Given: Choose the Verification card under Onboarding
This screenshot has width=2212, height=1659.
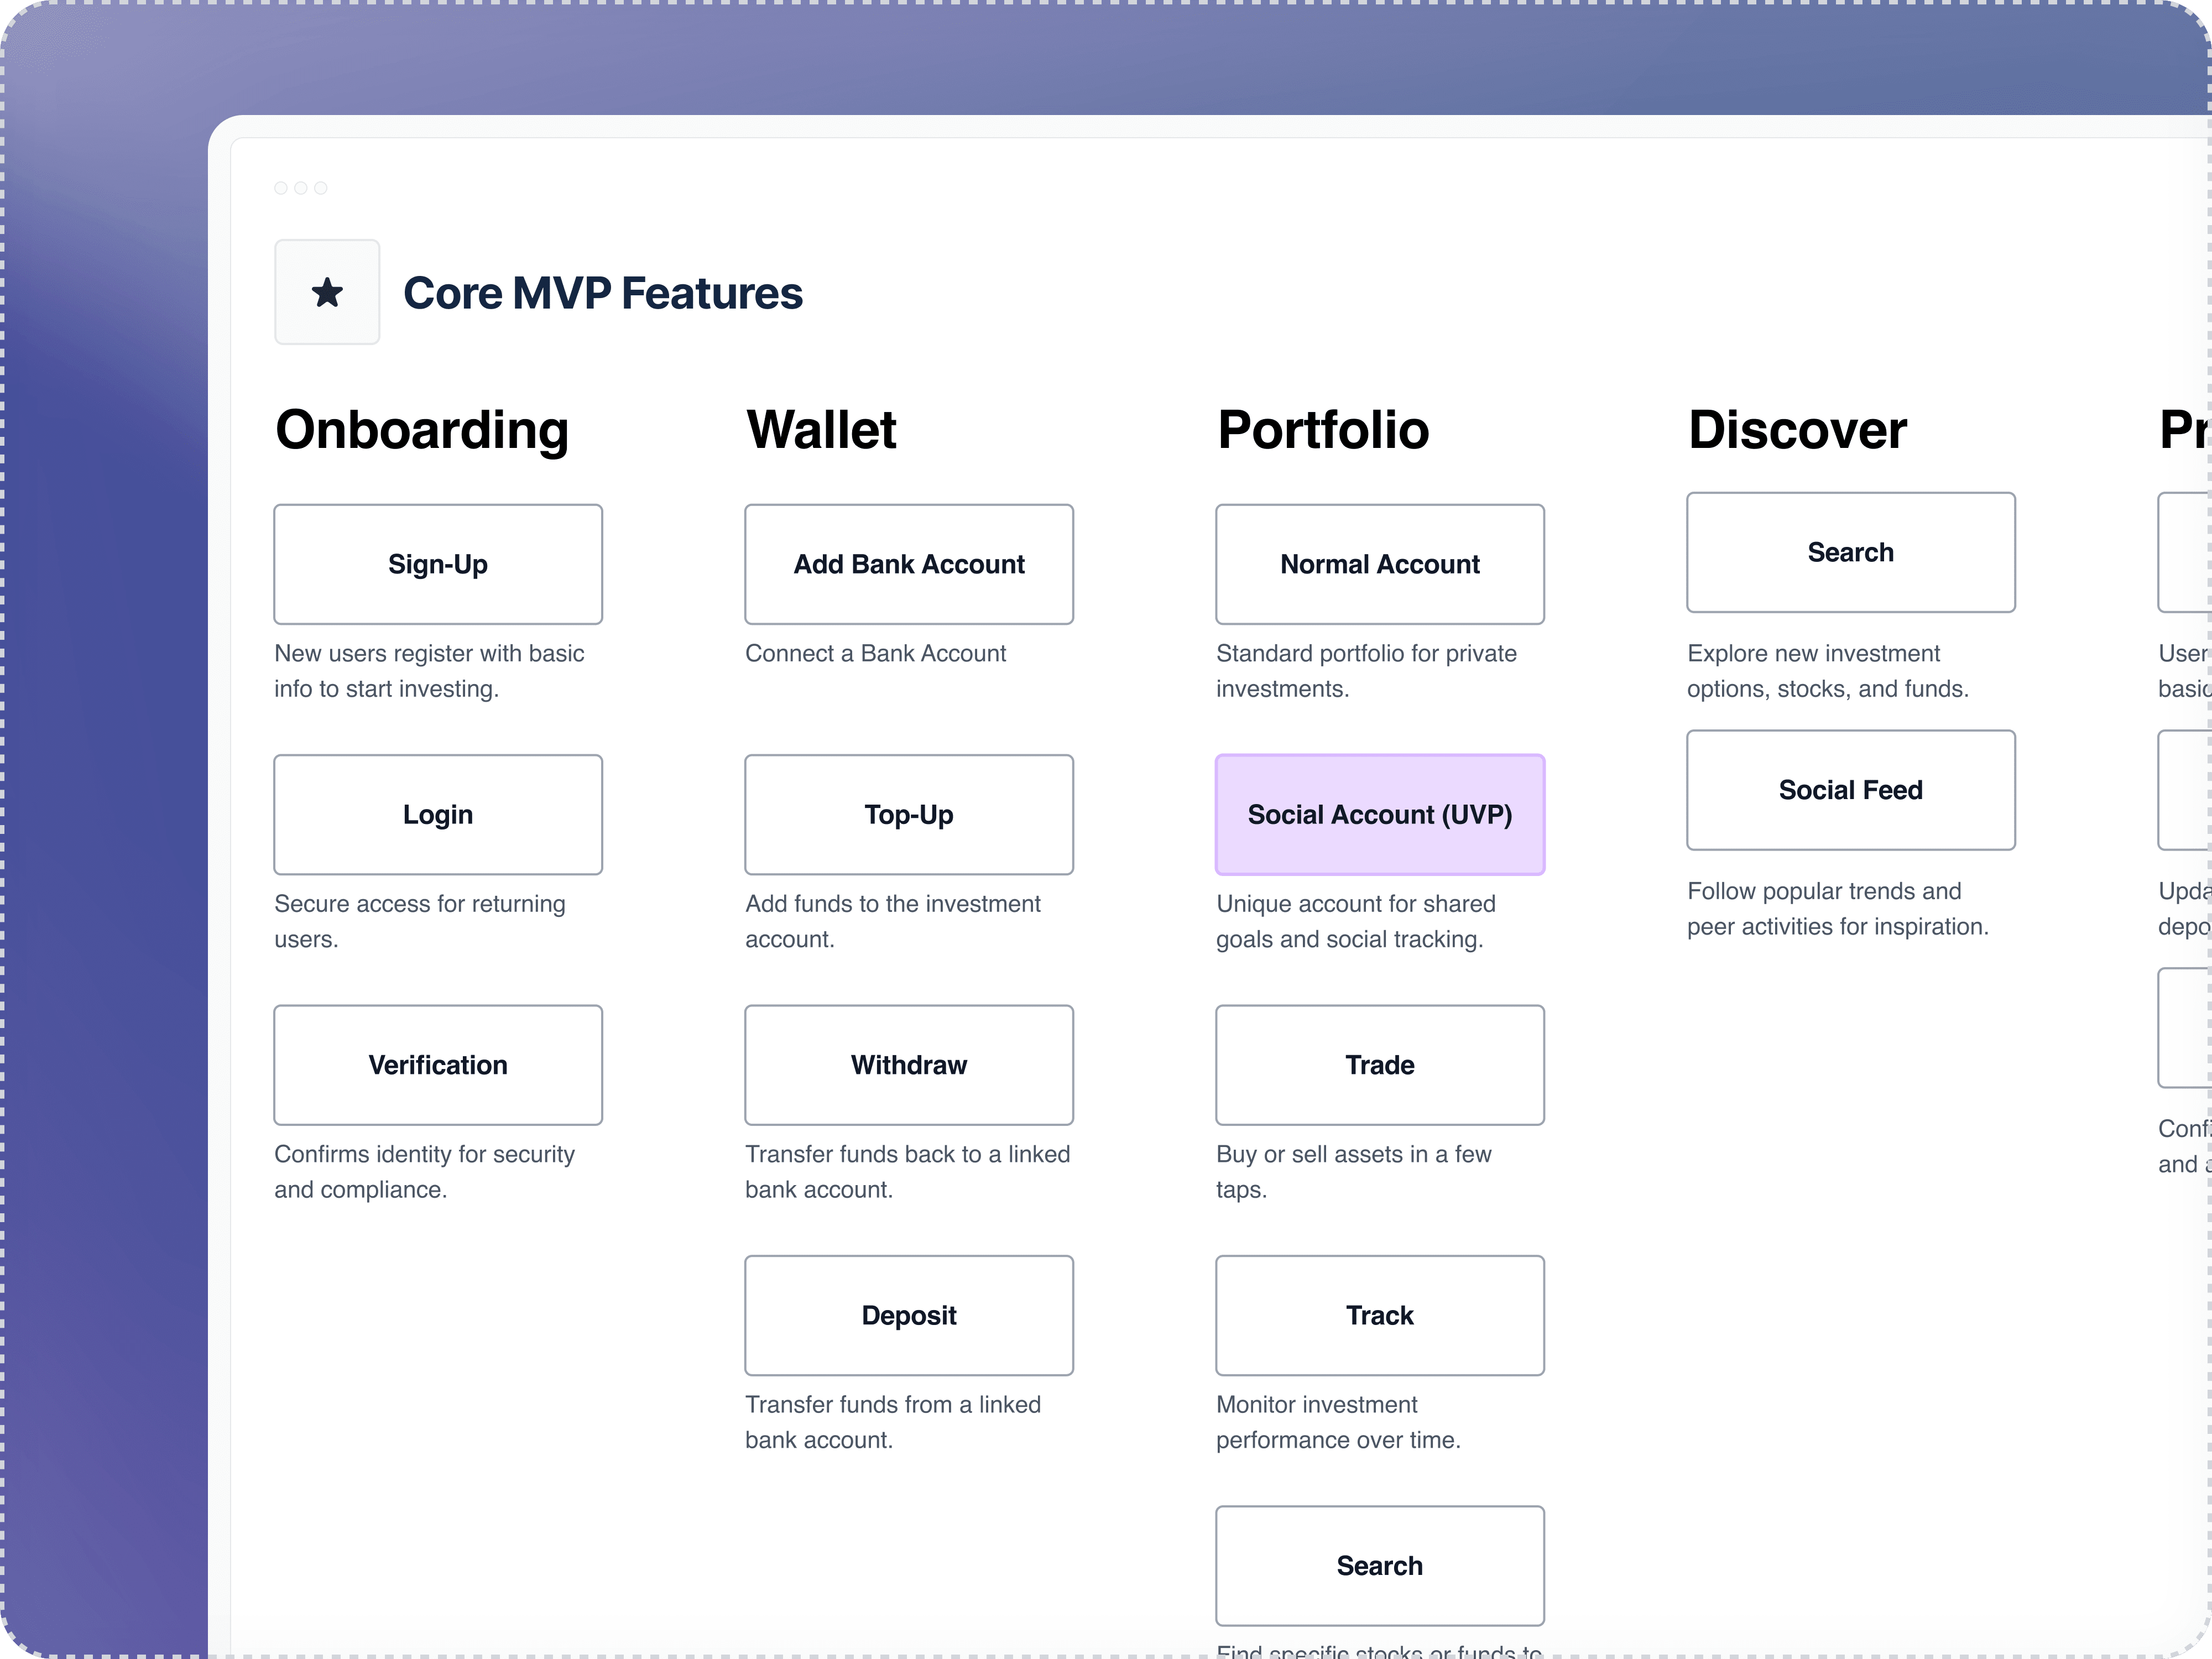Looking at the screenshot, I should pyautogui.click(x=438, y=1065).
